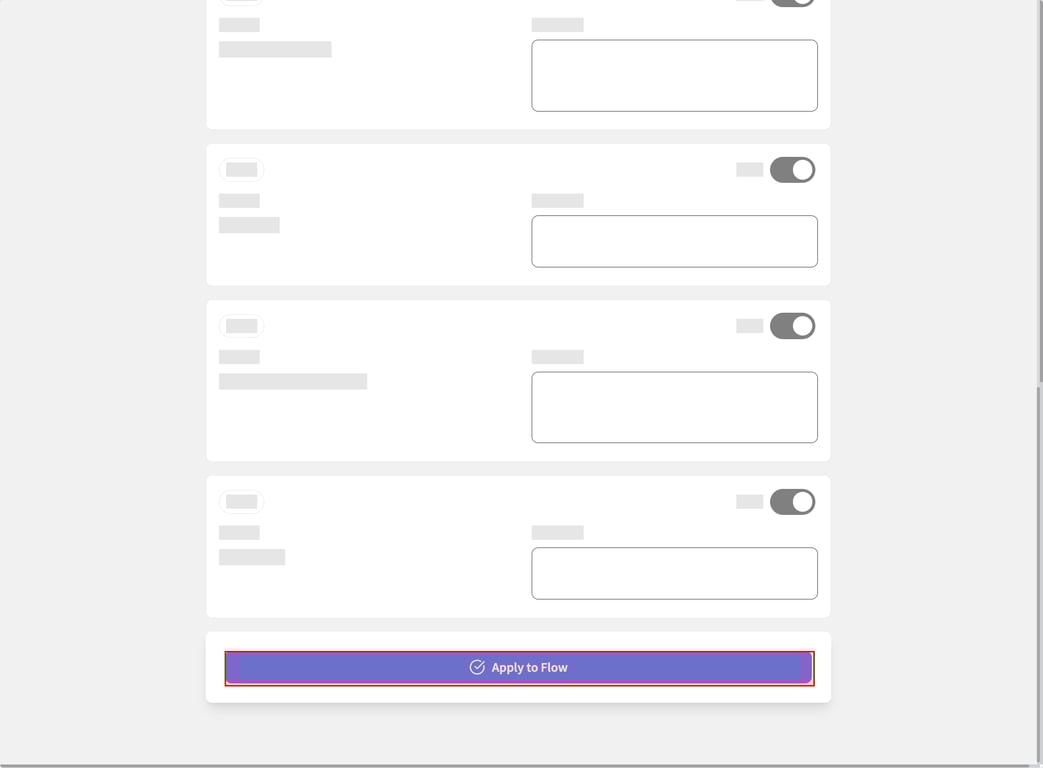Focus the text box in the third card

click(x=674, y=407)
